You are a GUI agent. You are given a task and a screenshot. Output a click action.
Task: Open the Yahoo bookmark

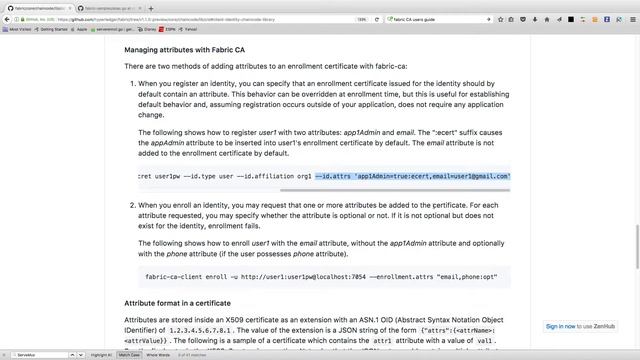point(188,29)
